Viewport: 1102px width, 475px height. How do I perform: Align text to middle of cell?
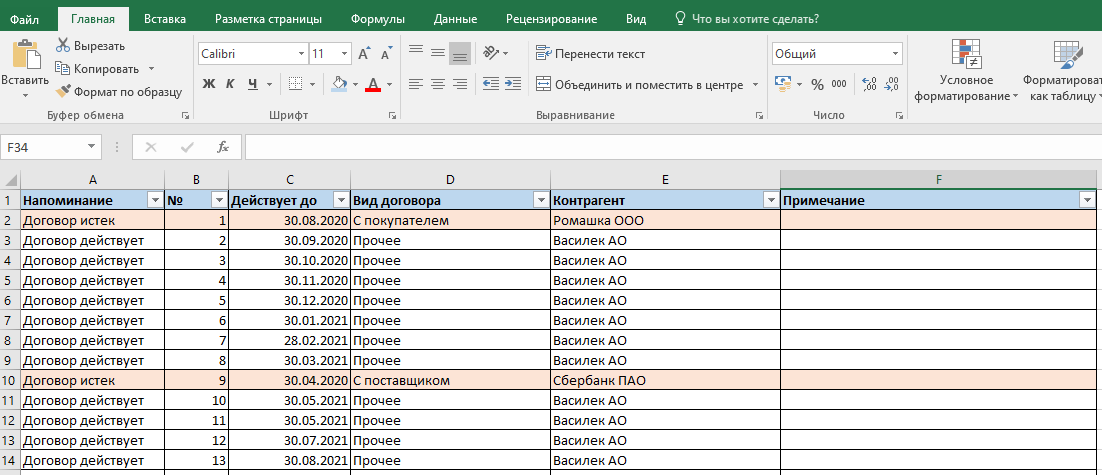coord(438,53)
